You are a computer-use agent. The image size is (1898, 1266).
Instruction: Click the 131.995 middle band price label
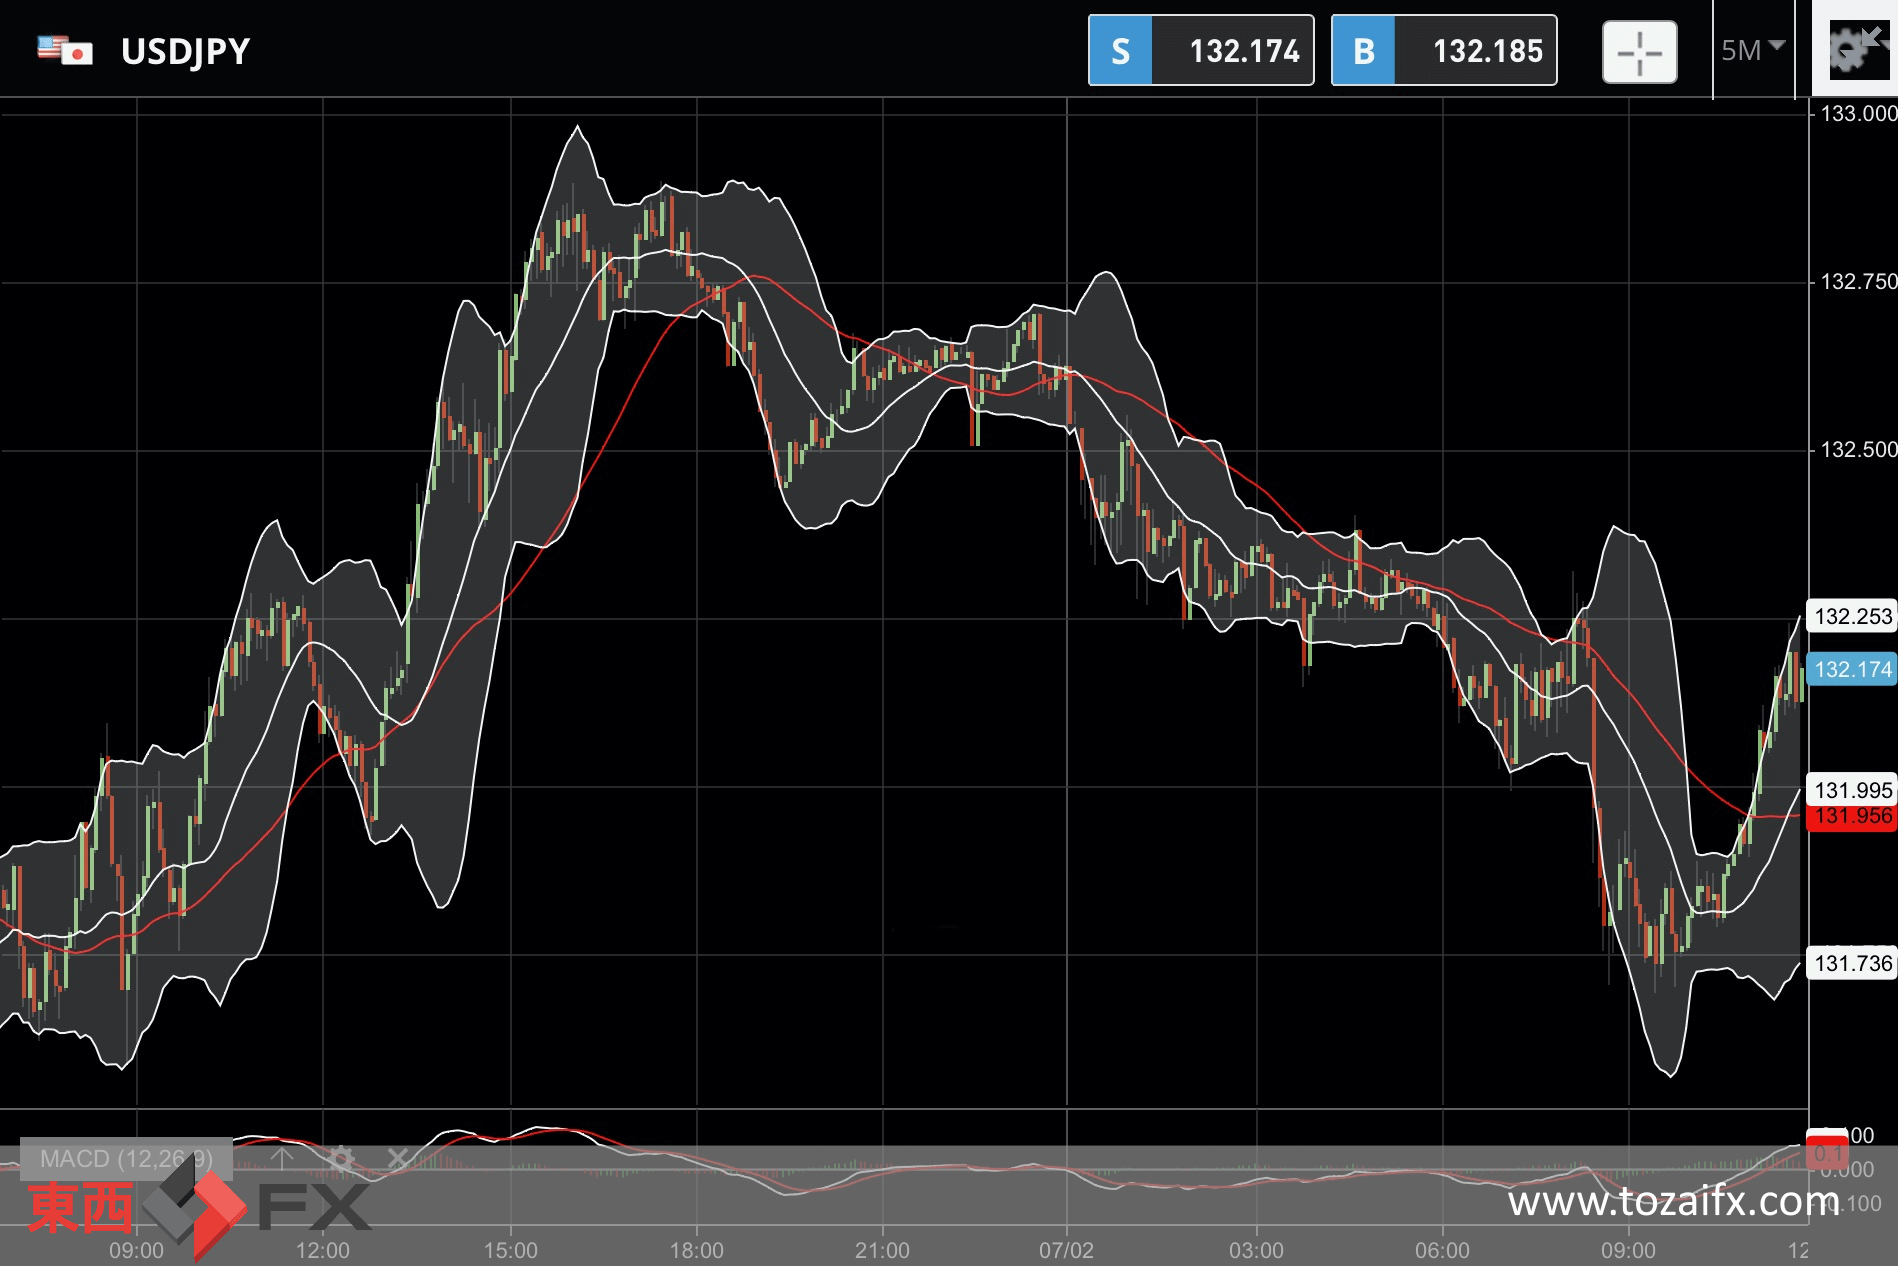click(1852, 789)
